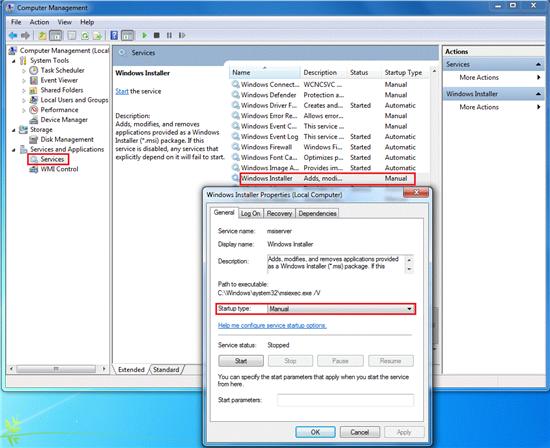Open More Actions under Services in Actions

pos(494,78)
